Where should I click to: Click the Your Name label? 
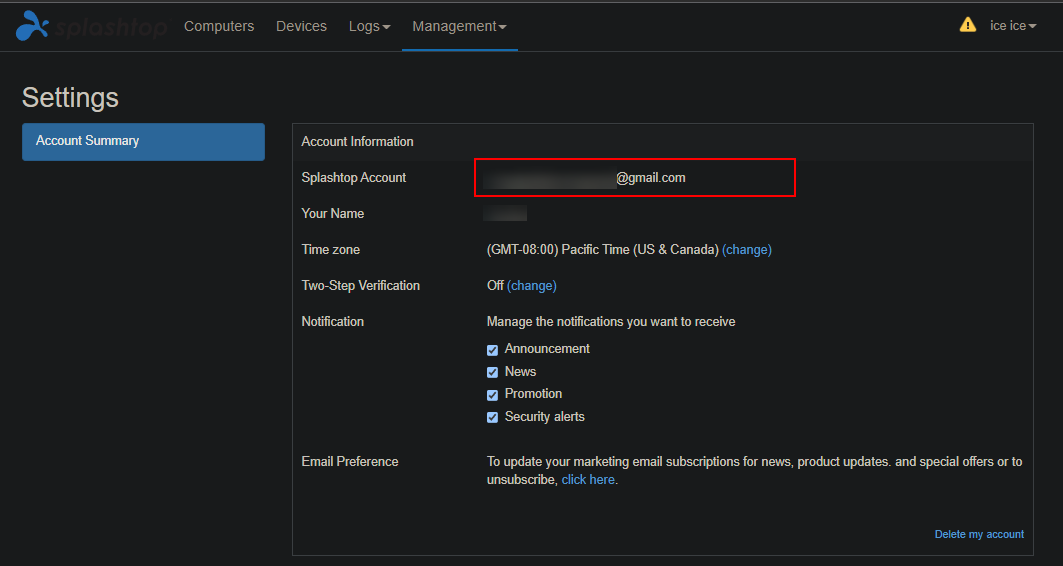pyautogui.click(x=332, y=214)
